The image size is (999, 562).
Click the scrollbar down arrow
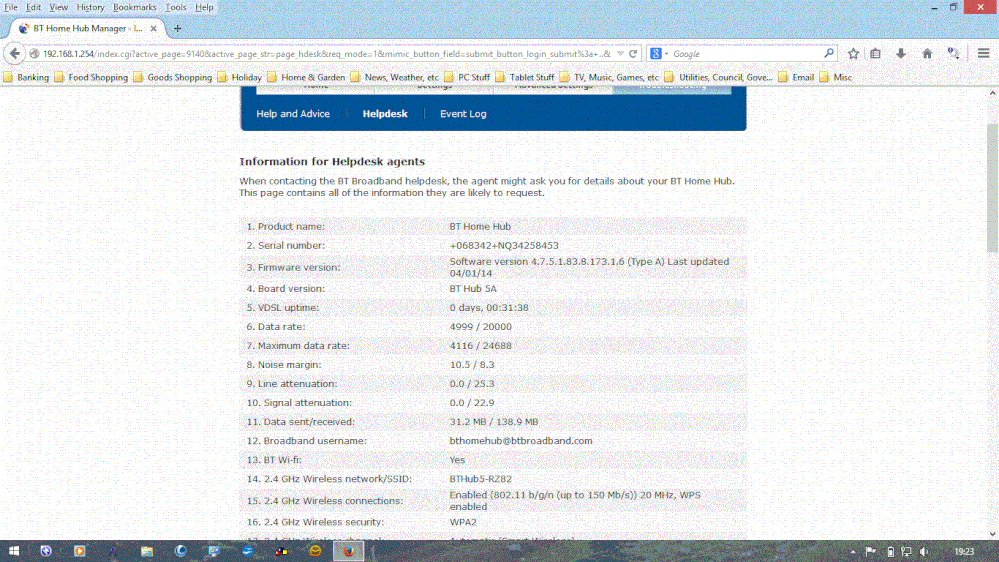[x=992, y=534]
